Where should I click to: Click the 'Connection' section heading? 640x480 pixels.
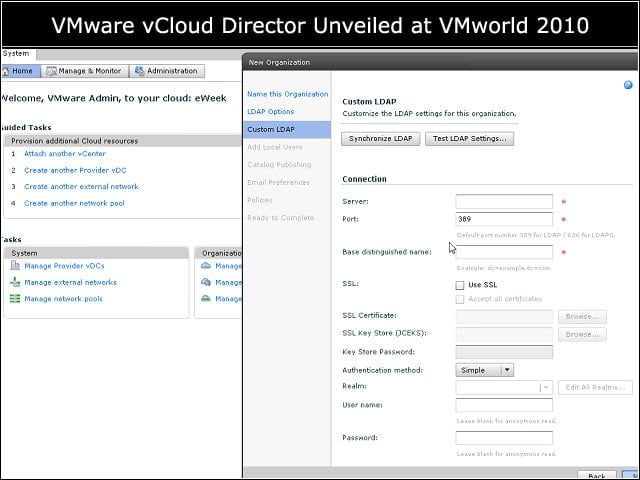(x=364, y=179)
